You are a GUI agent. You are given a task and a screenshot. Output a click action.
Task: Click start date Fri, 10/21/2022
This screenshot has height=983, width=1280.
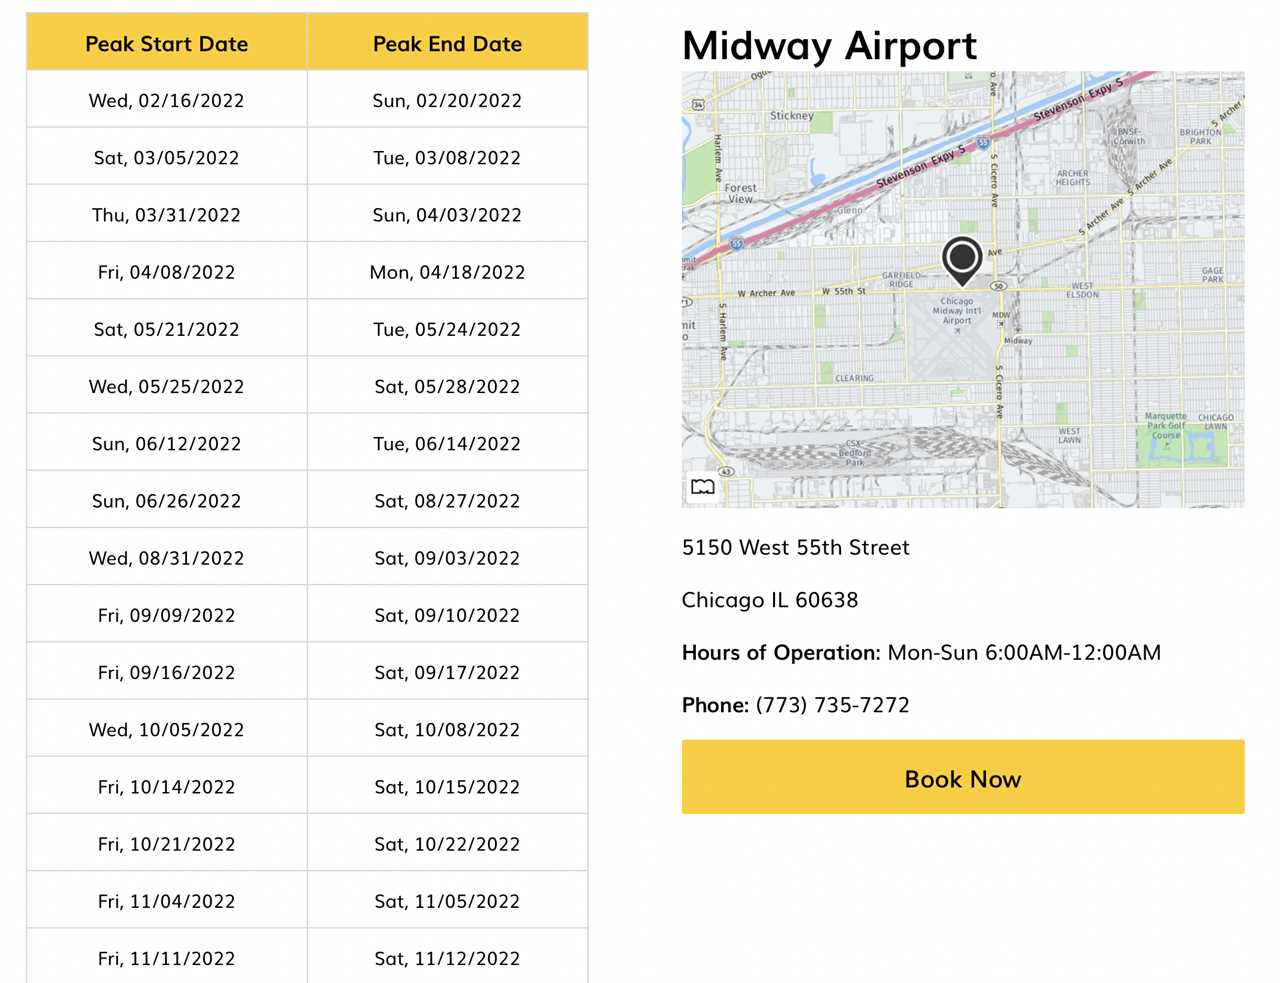tap(167, 845)
